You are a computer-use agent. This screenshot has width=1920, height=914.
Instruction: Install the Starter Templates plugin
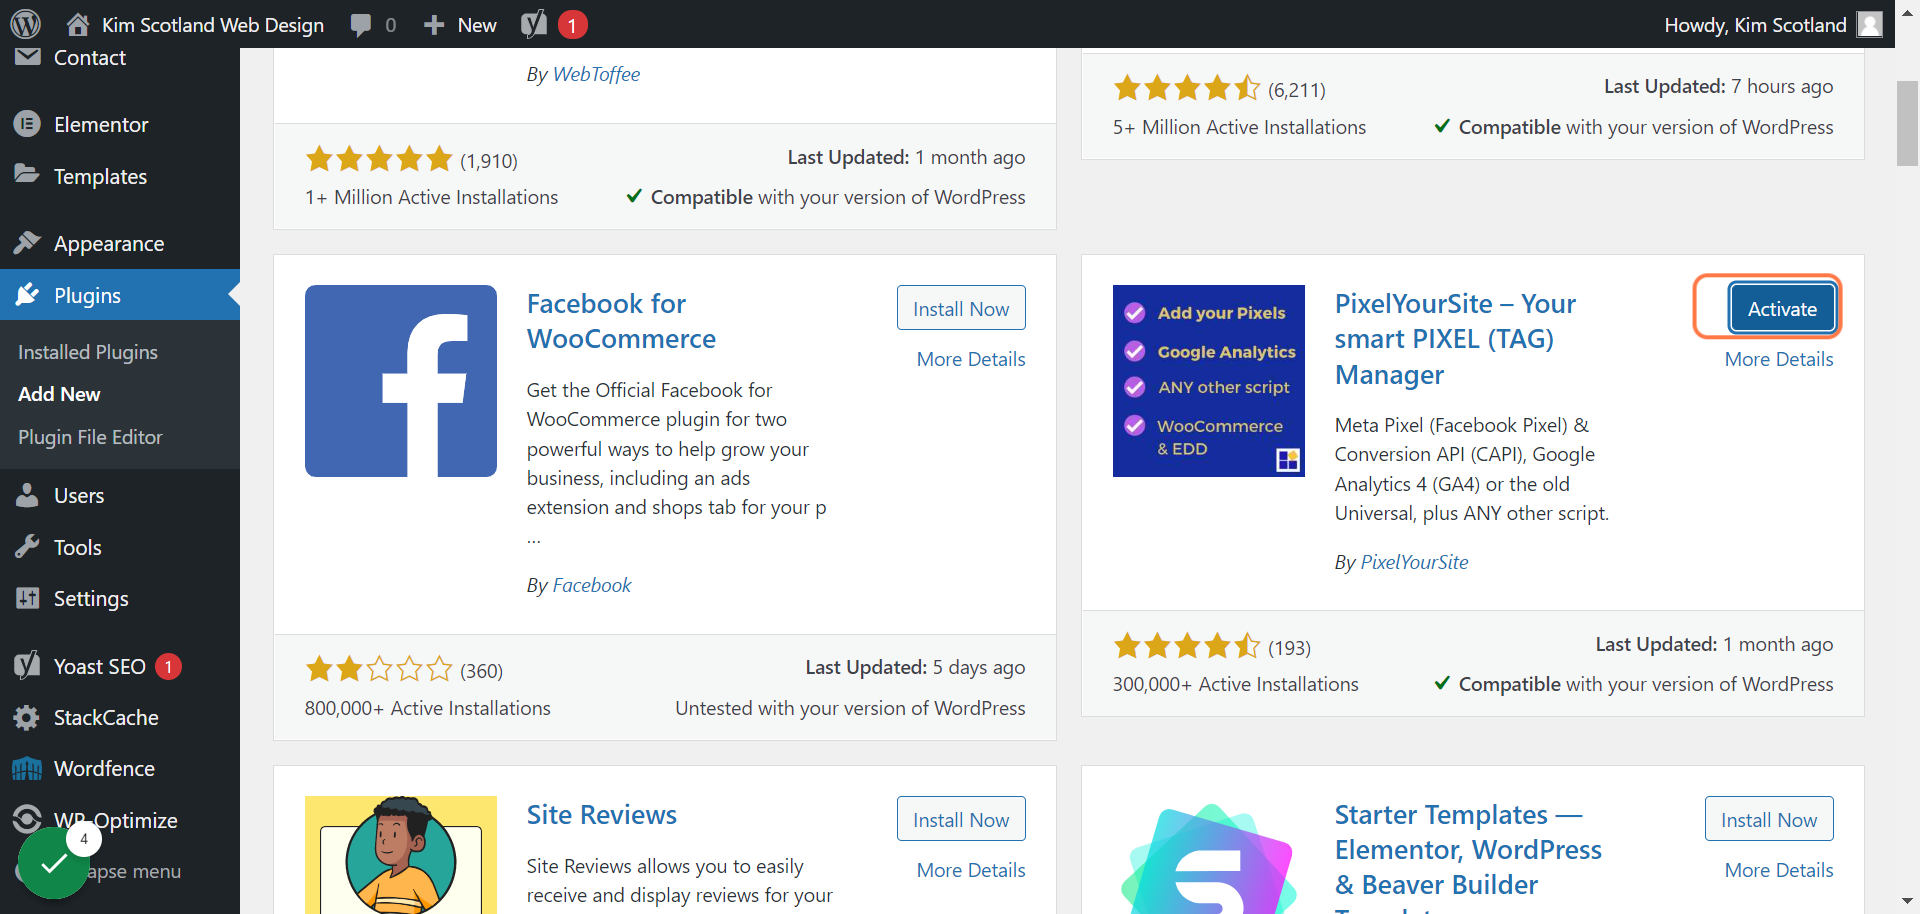pos(1769,819)
